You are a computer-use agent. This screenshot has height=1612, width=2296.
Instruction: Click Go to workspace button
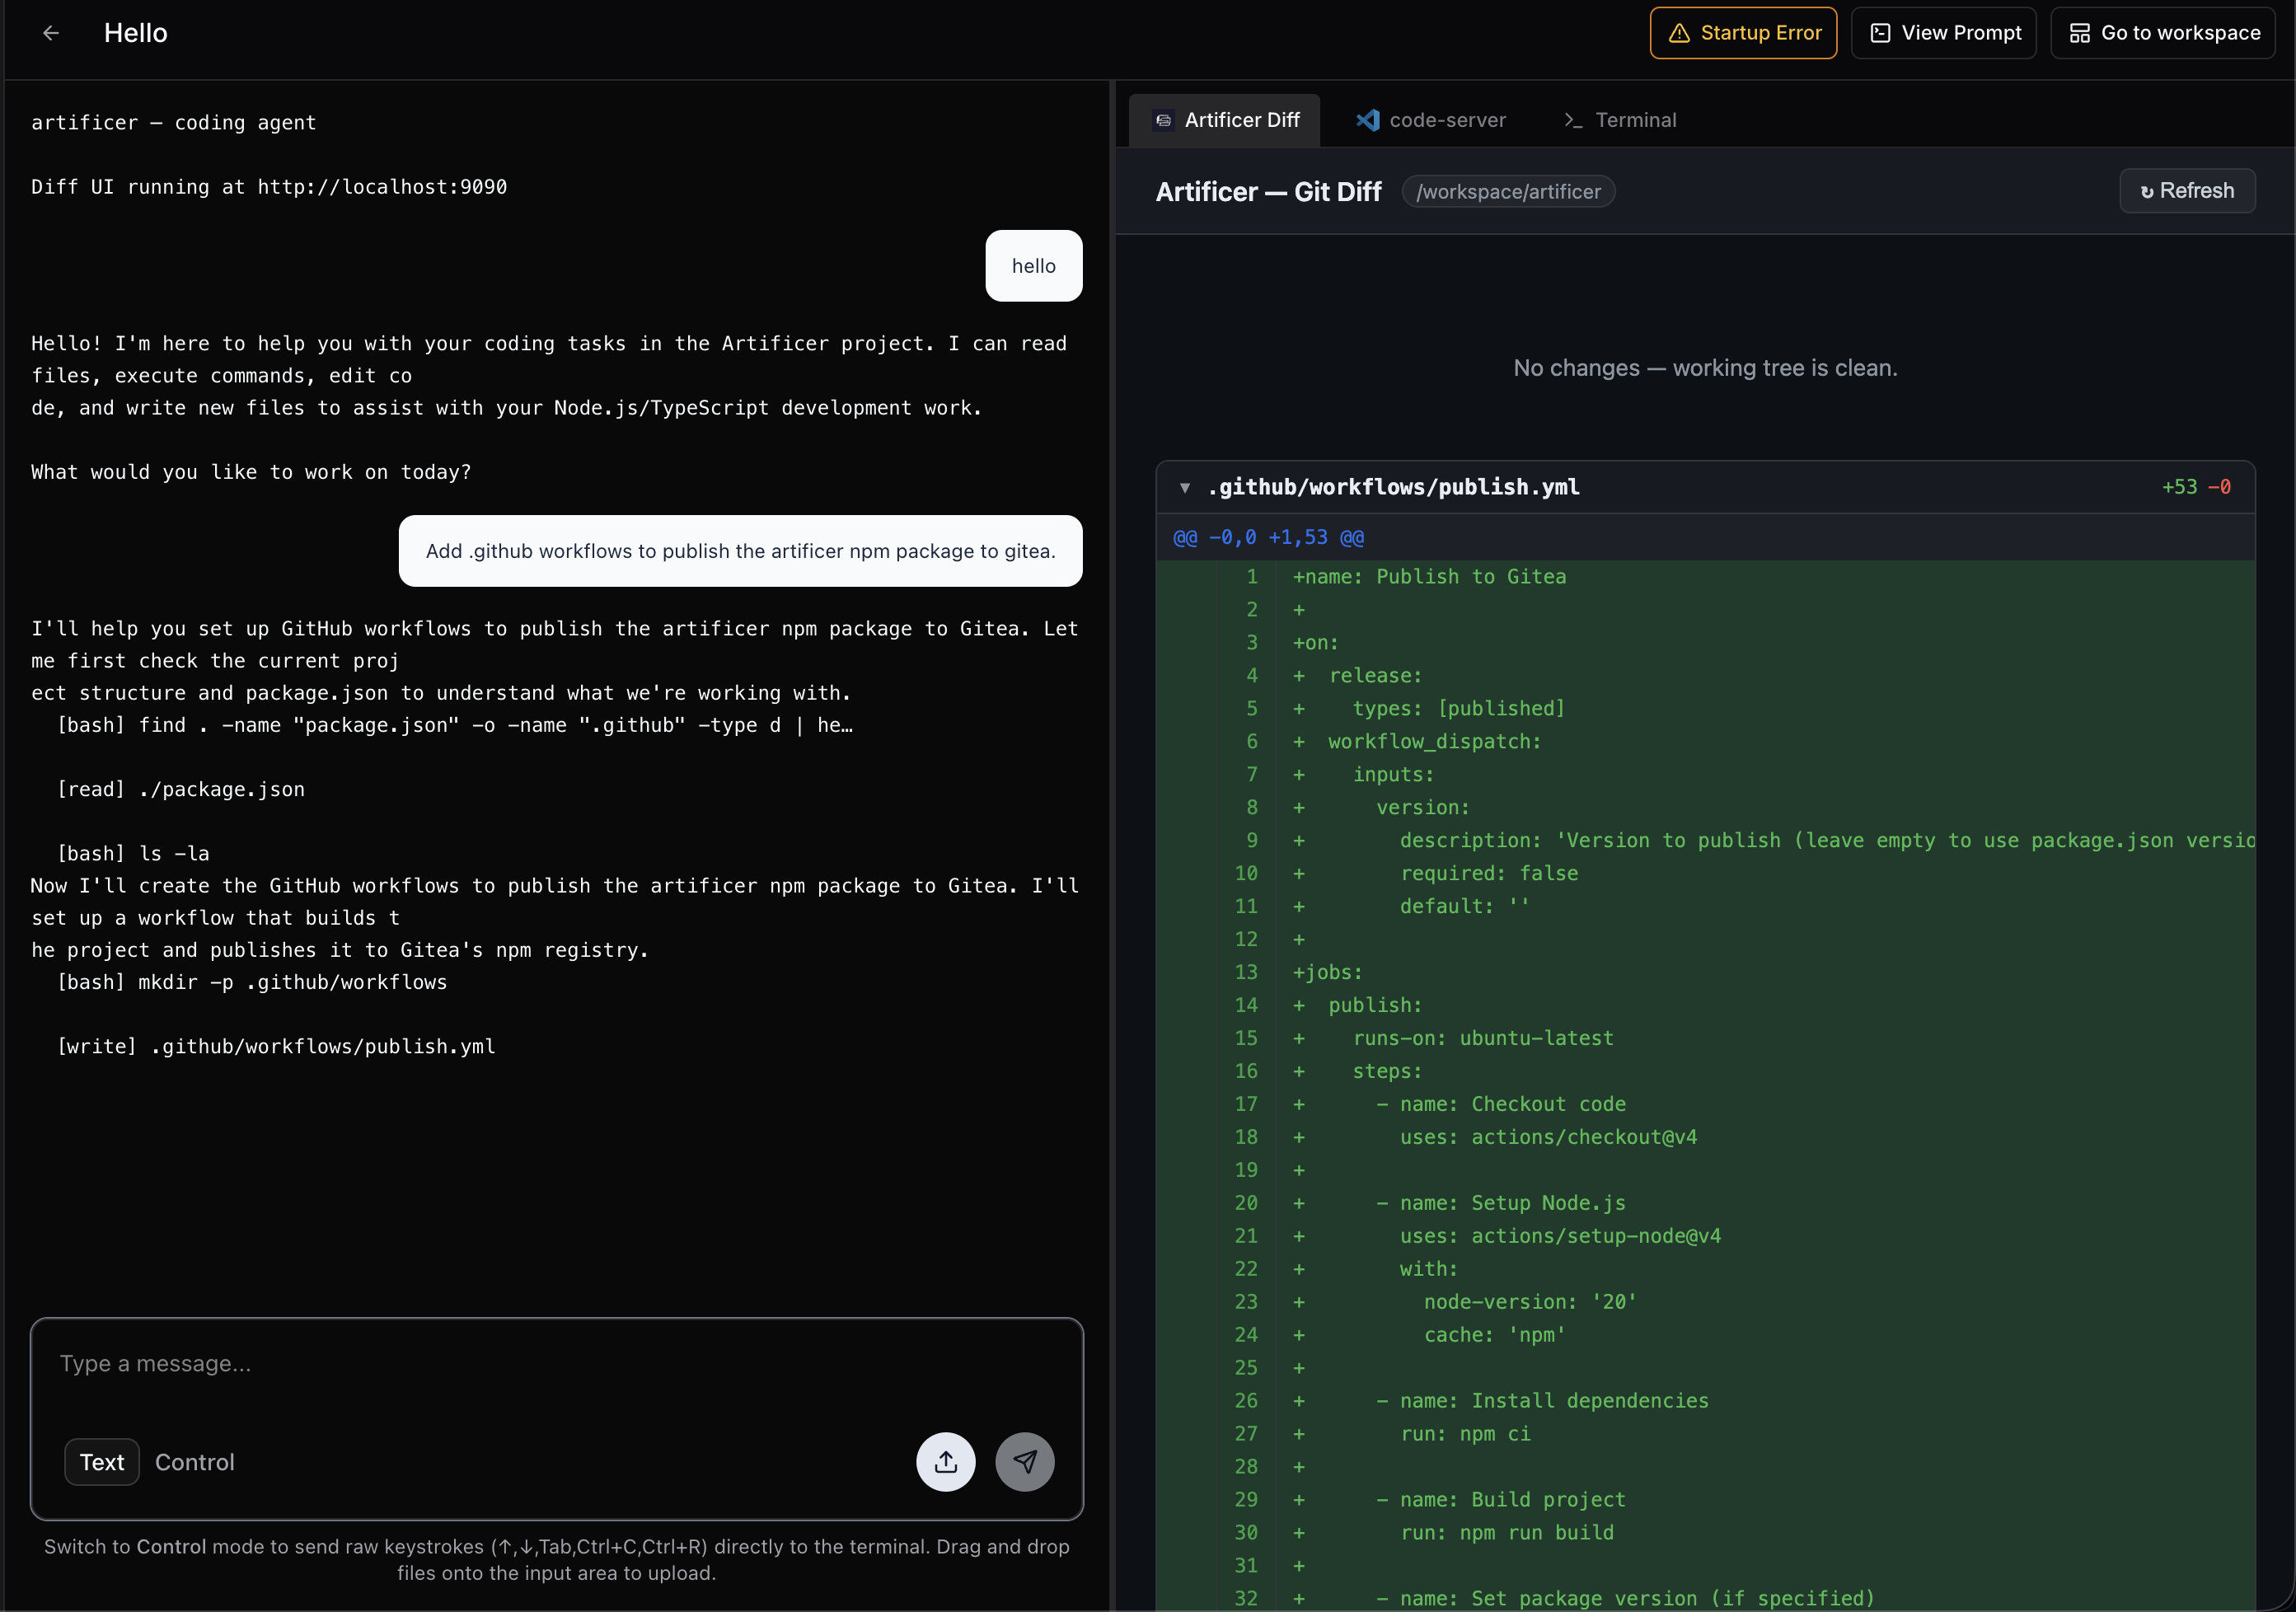[x=2162, y=33]
